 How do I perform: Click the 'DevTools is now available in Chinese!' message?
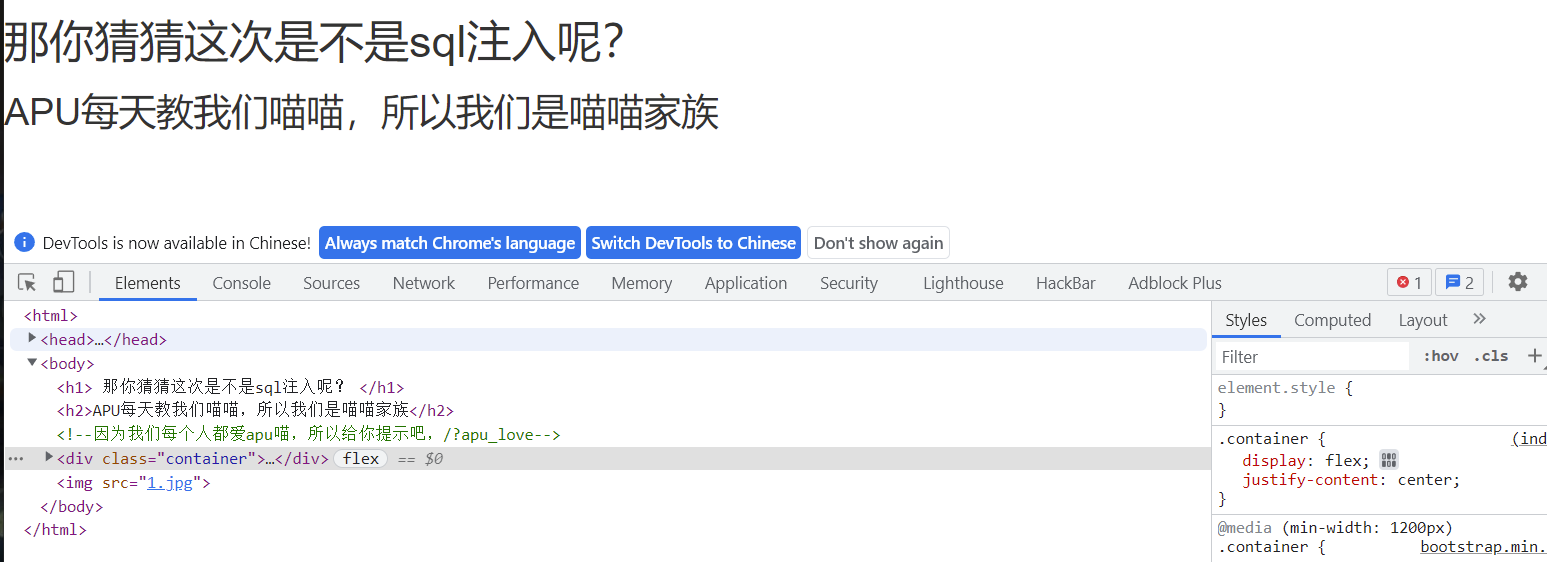click(177, 243)
